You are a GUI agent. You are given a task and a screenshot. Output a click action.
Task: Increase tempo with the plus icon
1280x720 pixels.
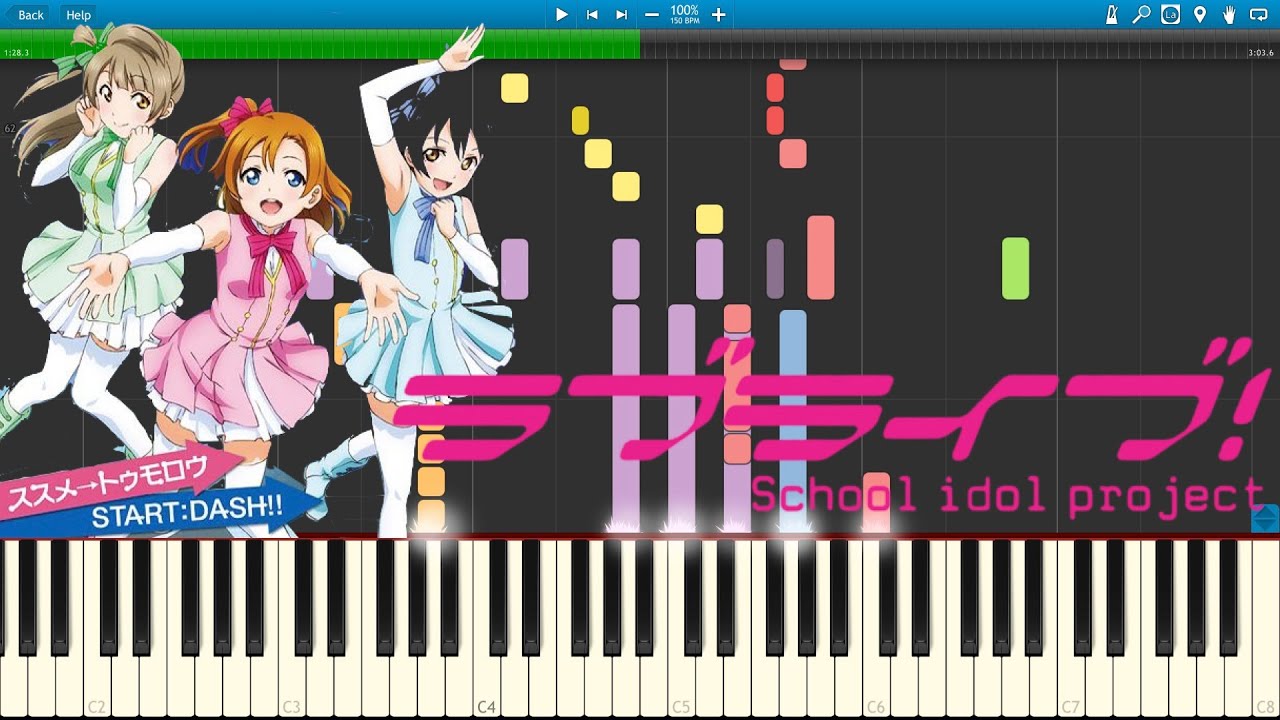[718, 15]
